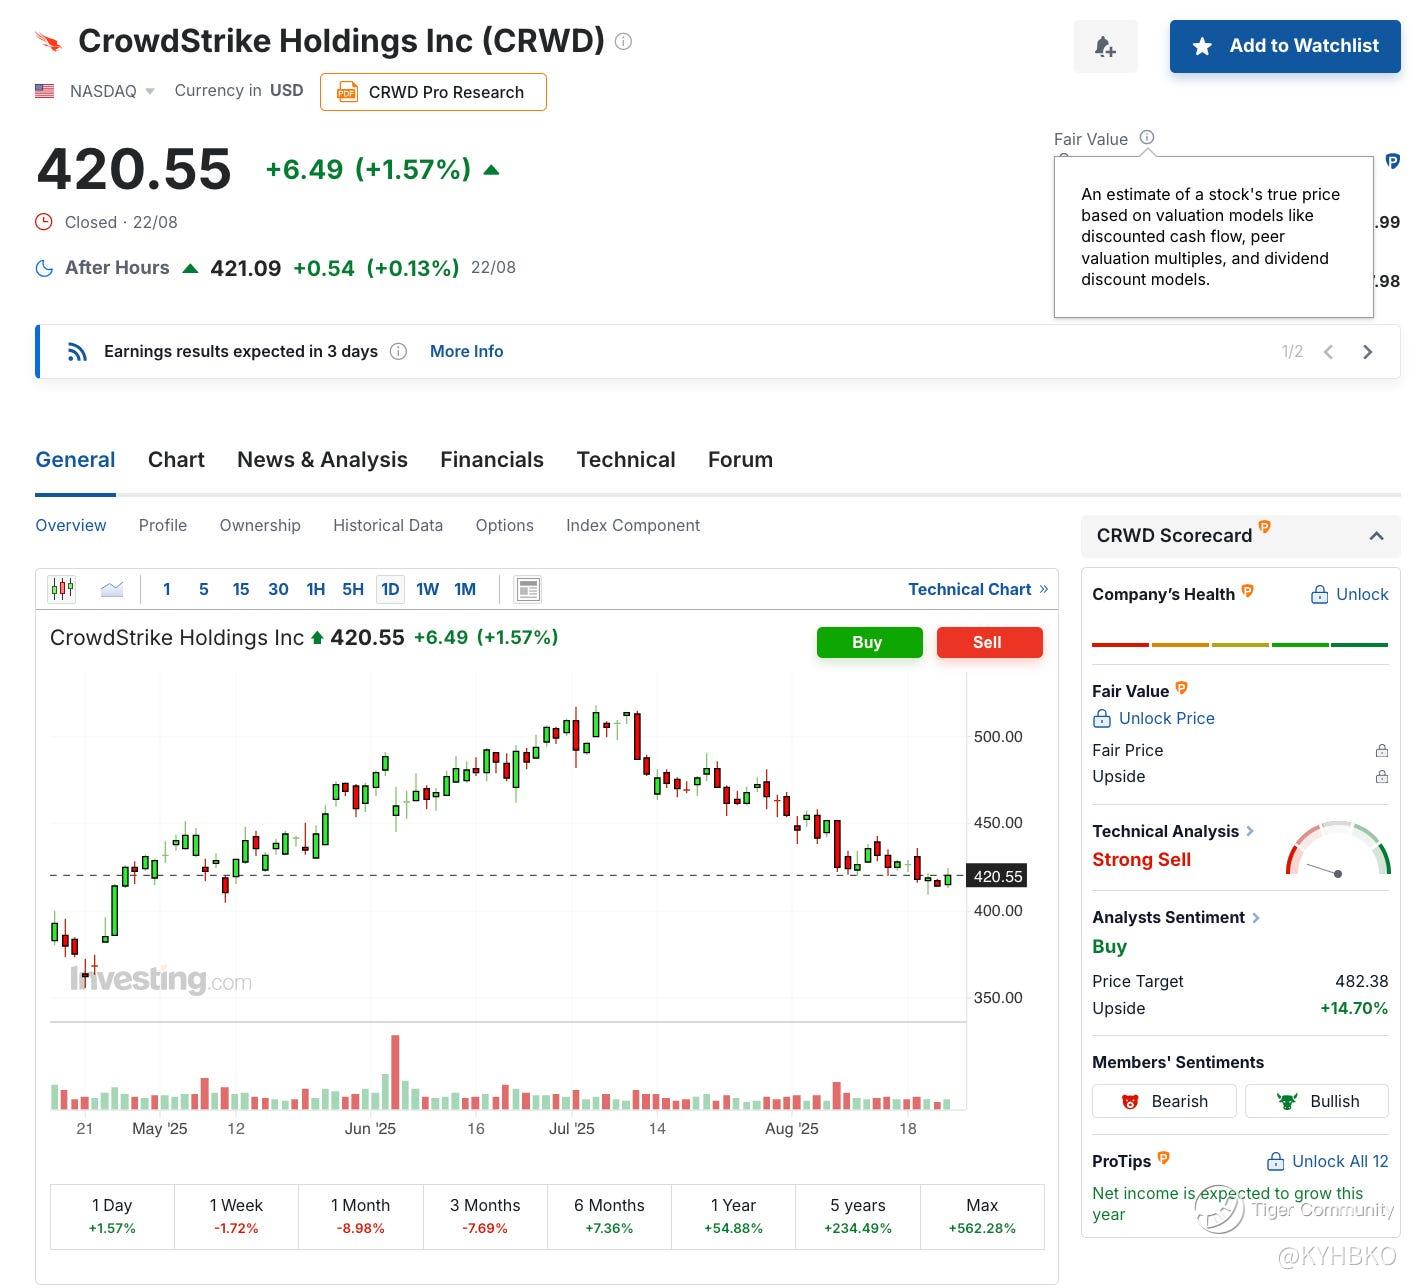Click the info icon beside Fair Value
Viewport: 1424px width, 1288px height.
click(x=1147, y=138)
